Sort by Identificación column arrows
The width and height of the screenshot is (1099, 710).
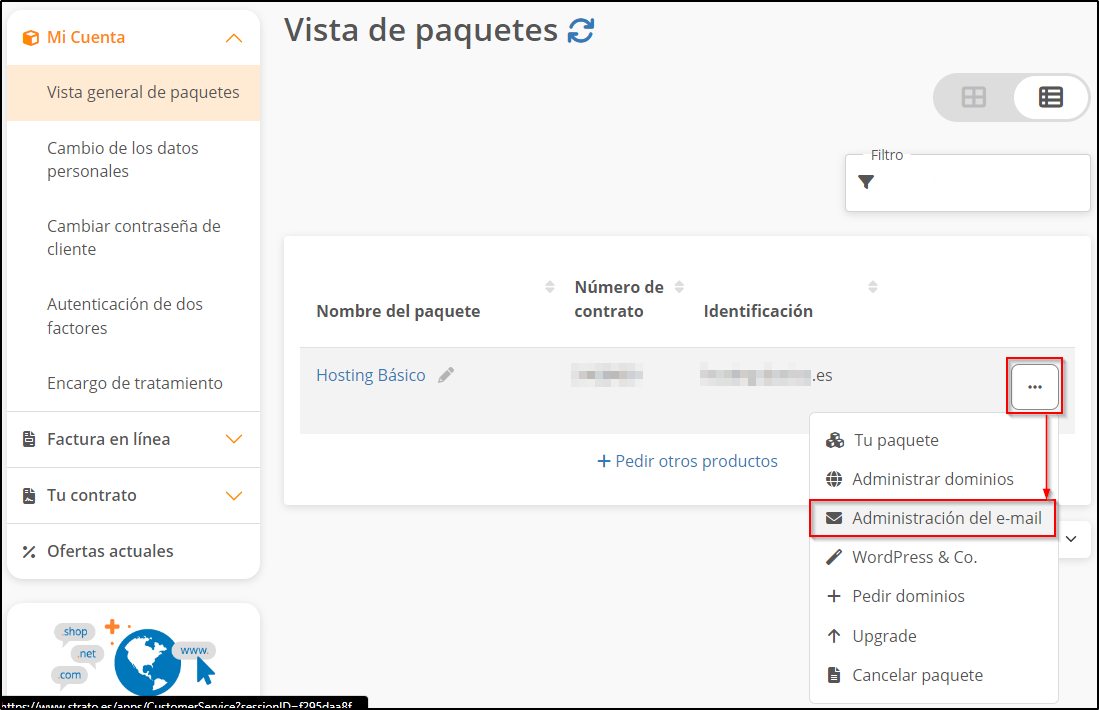click(x=872, y=288)
